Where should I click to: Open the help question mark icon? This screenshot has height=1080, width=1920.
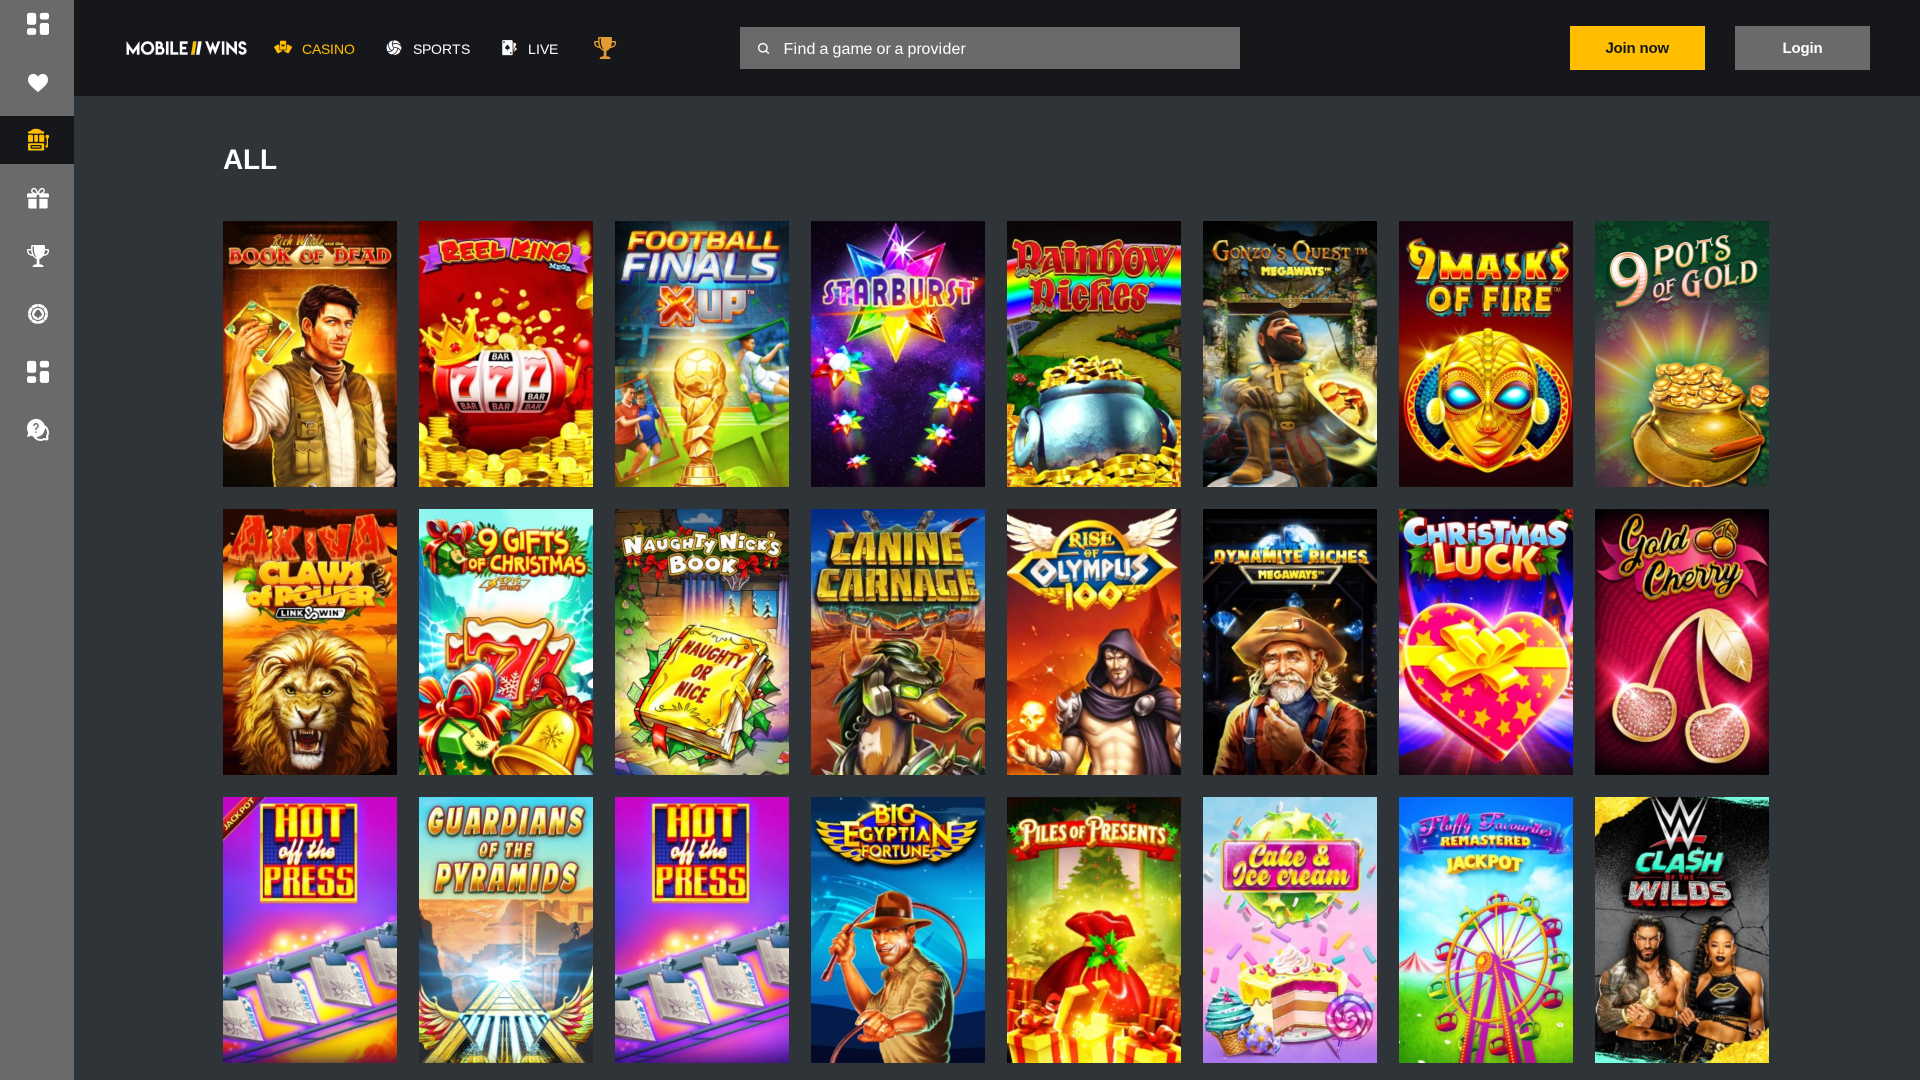click(x=37, y=430)
